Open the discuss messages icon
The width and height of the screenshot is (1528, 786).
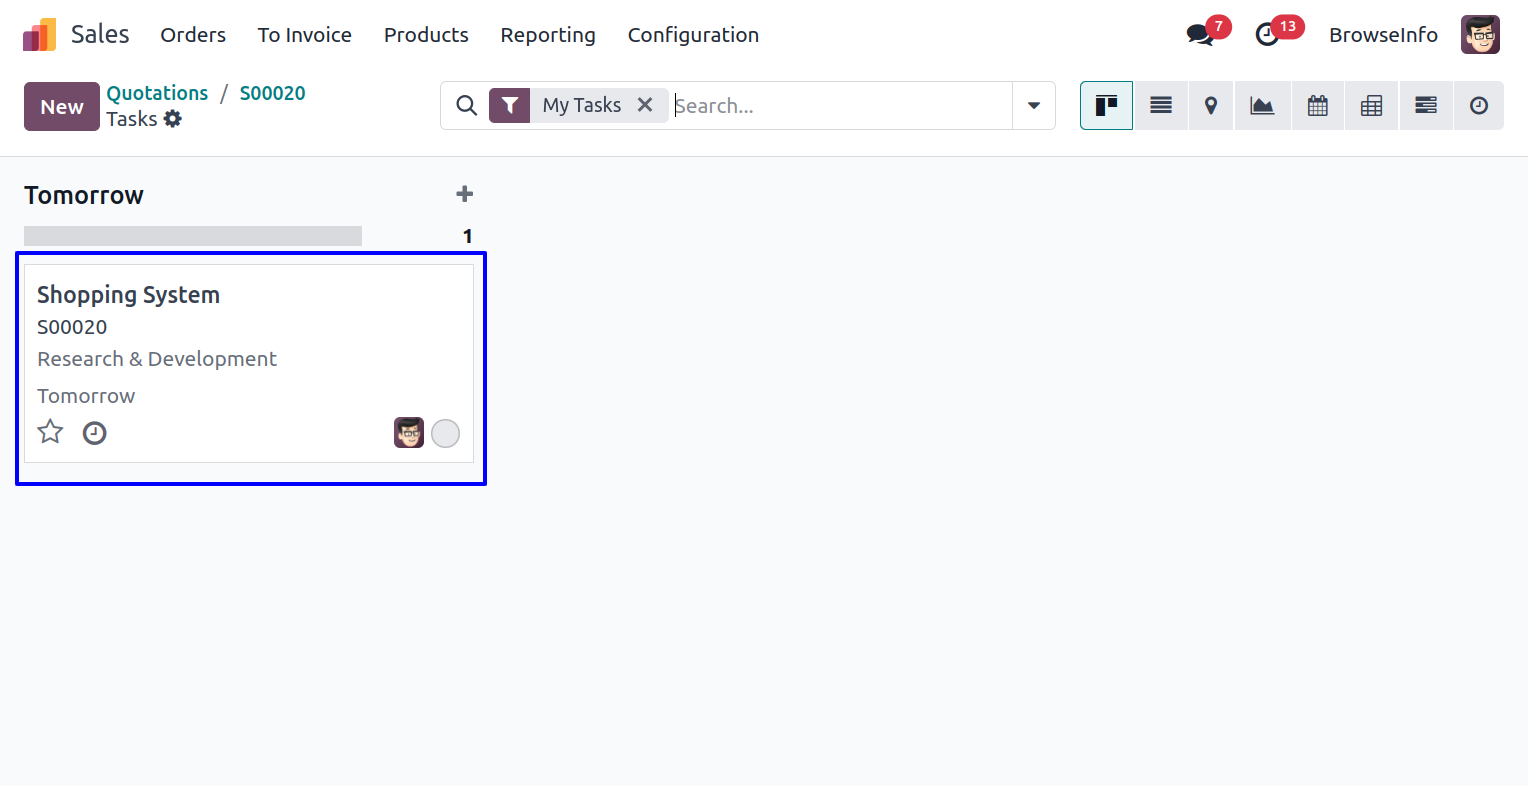(1200, 35)
